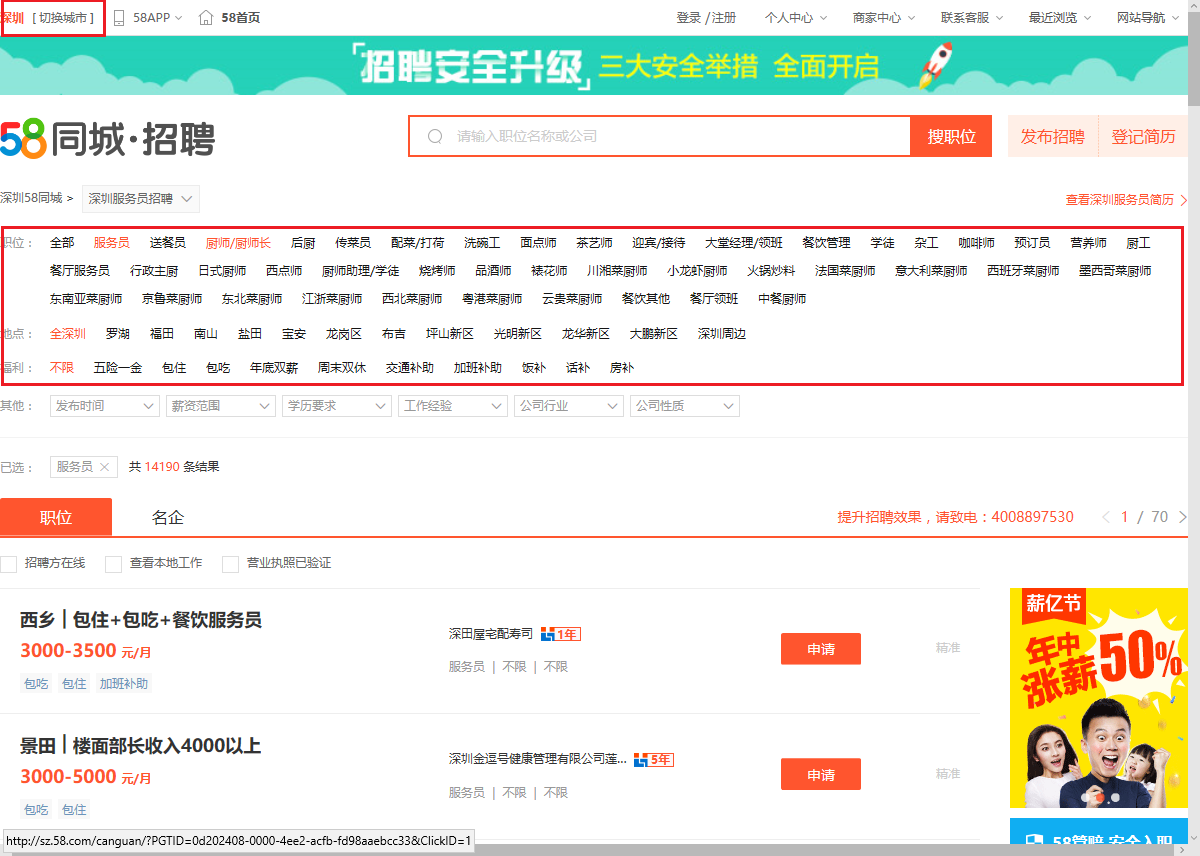Image resolution: width=1200 pixels, height=856 pixels.
Task: Click the 招聘安全升级 top banner
Action: pyautogui.click(x=594, y=66)
